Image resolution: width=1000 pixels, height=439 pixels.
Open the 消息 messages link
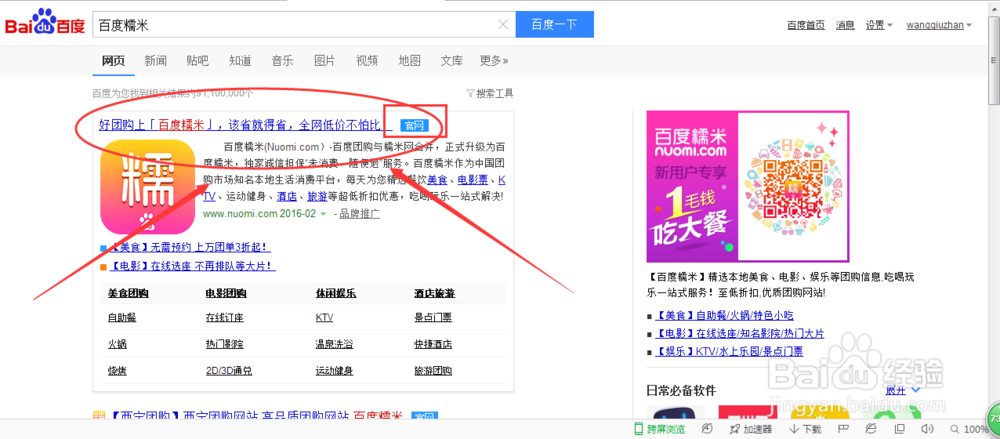(845, 25)
